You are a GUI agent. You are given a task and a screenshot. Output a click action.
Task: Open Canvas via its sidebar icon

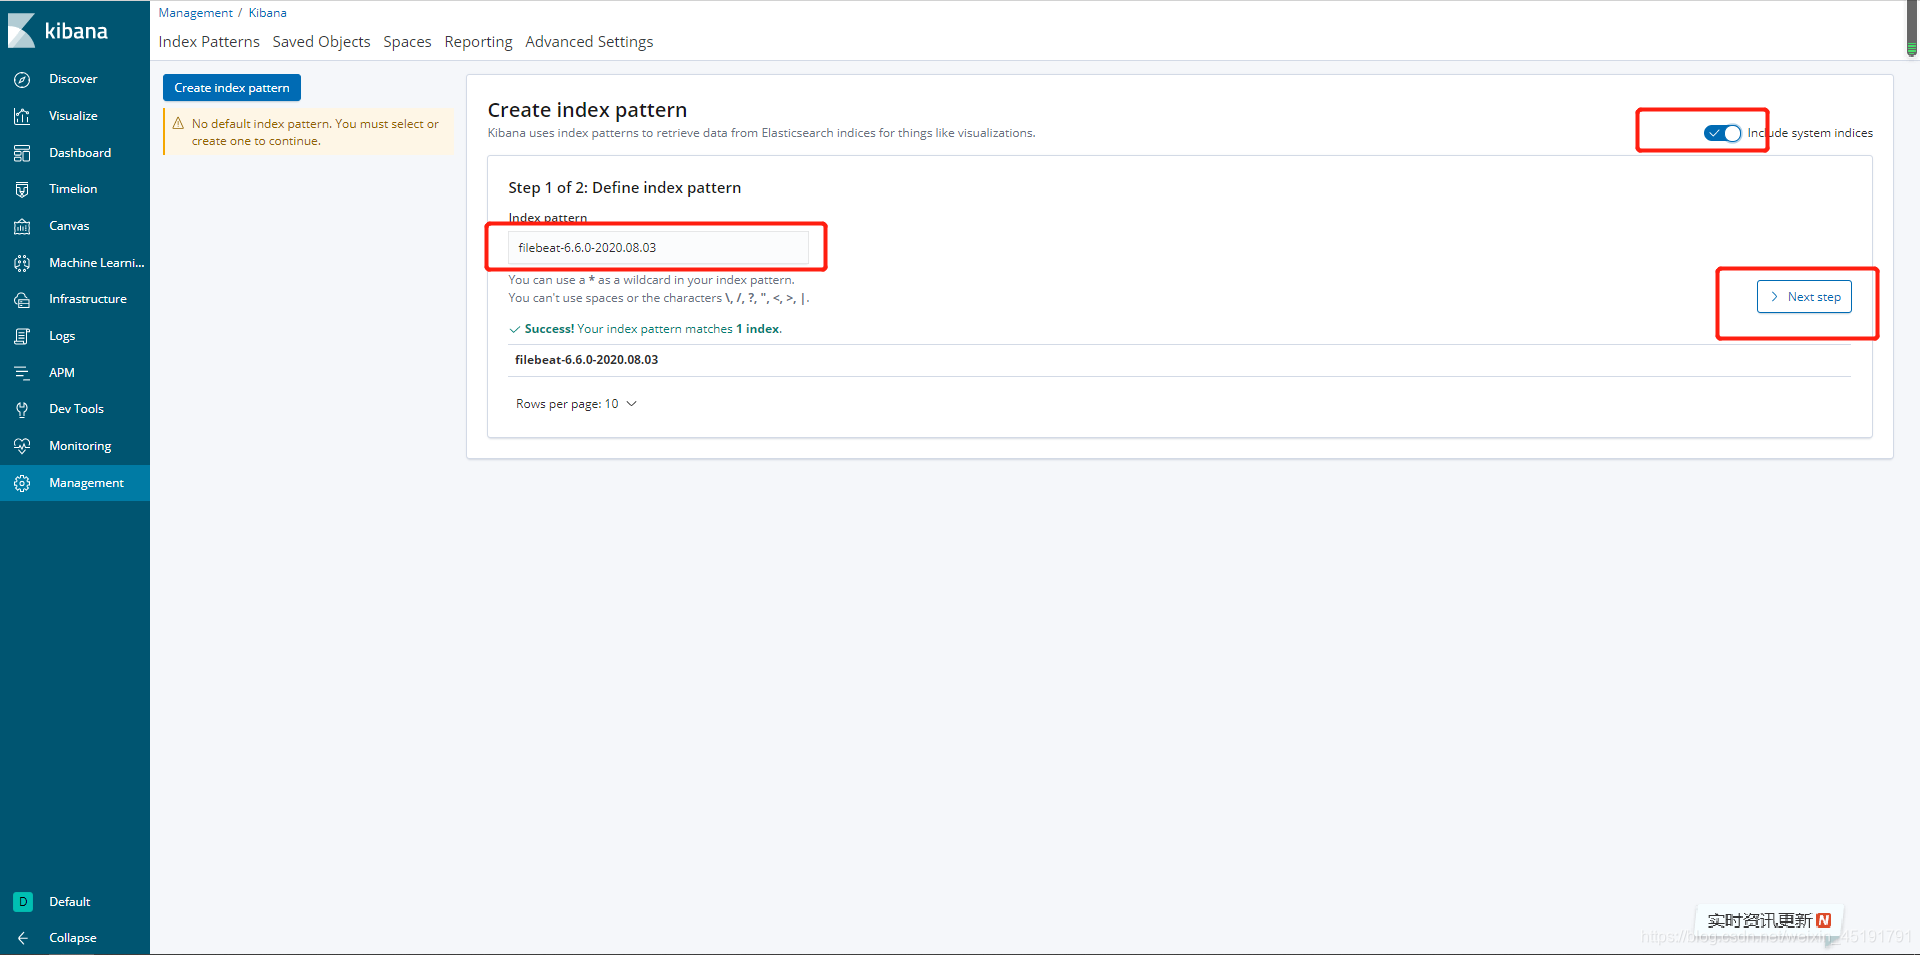tap(22, 226)
